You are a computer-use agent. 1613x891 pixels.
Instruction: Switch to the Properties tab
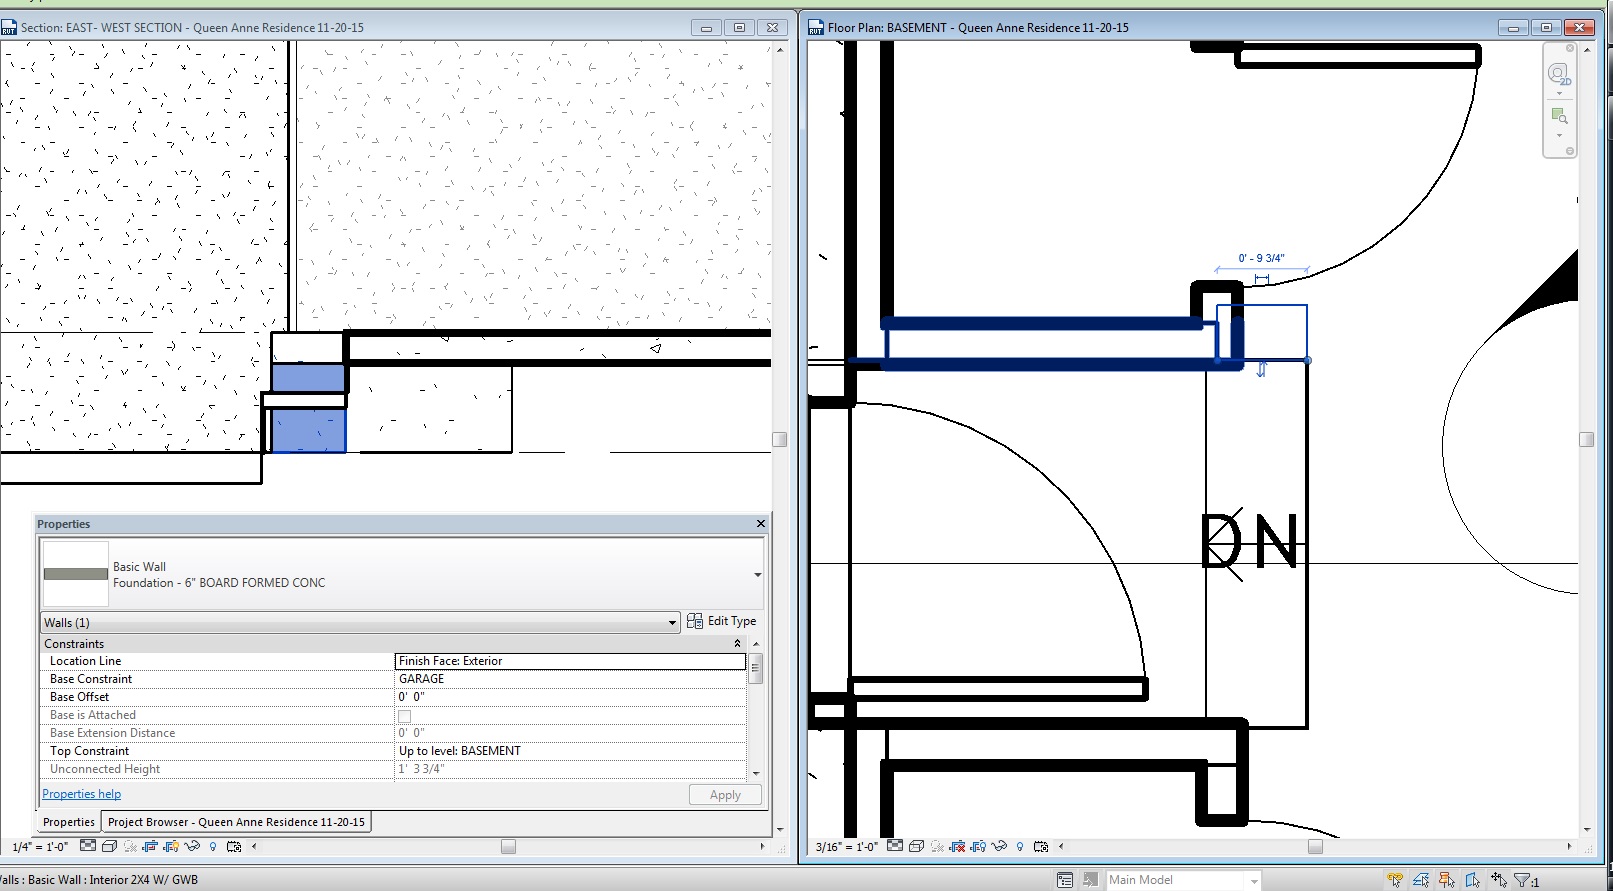pos(69,822)
